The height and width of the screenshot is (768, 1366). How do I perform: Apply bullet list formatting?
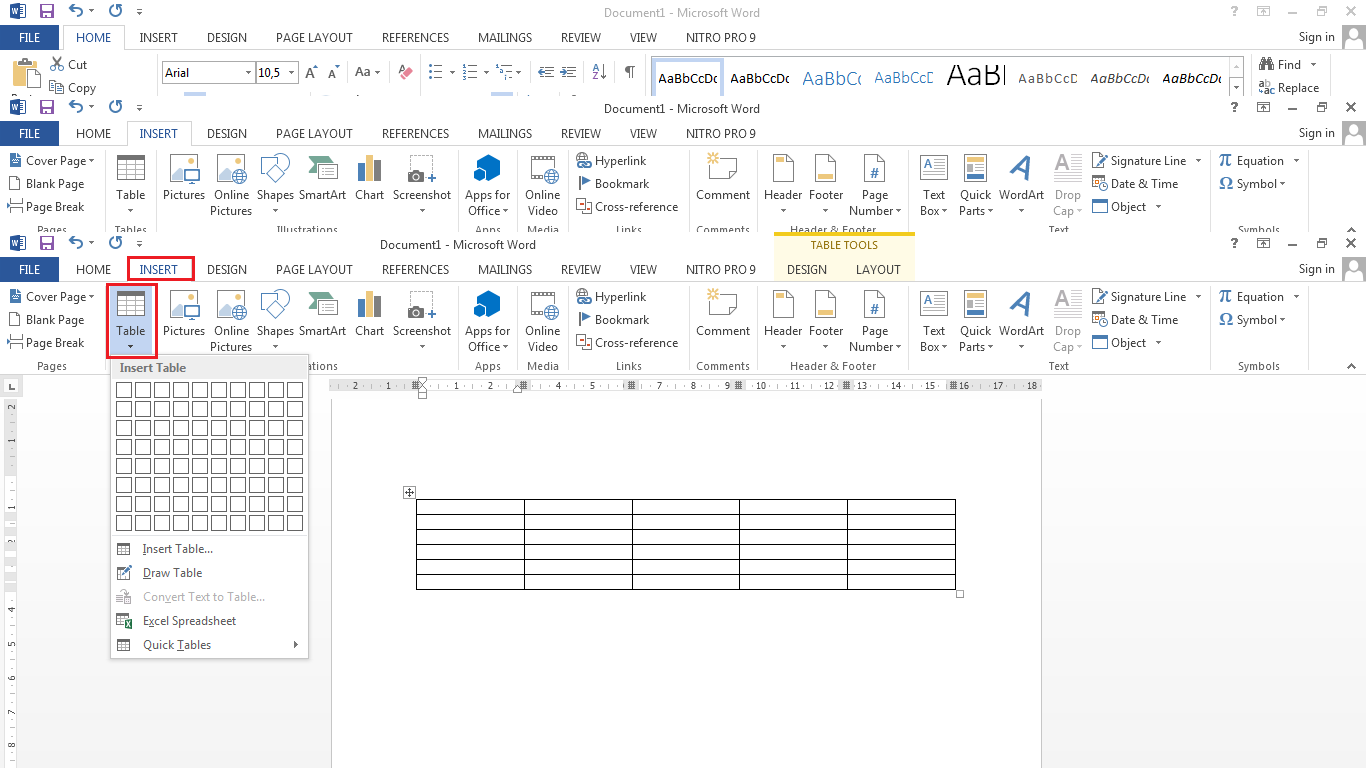click(x=435, y=72)
